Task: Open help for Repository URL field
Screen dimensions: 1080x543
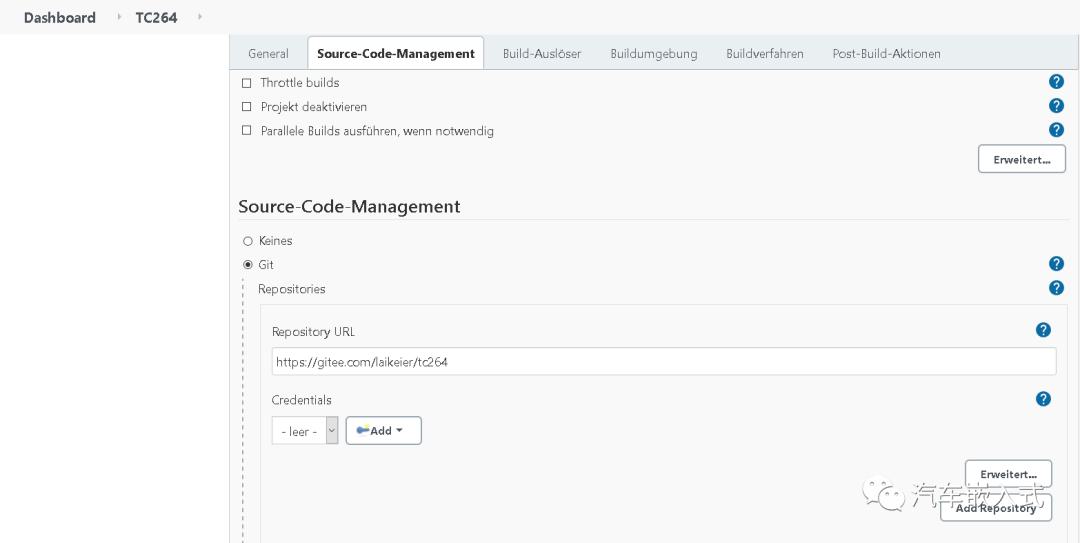Action: pyautogui.click(x=1043, y=330)
